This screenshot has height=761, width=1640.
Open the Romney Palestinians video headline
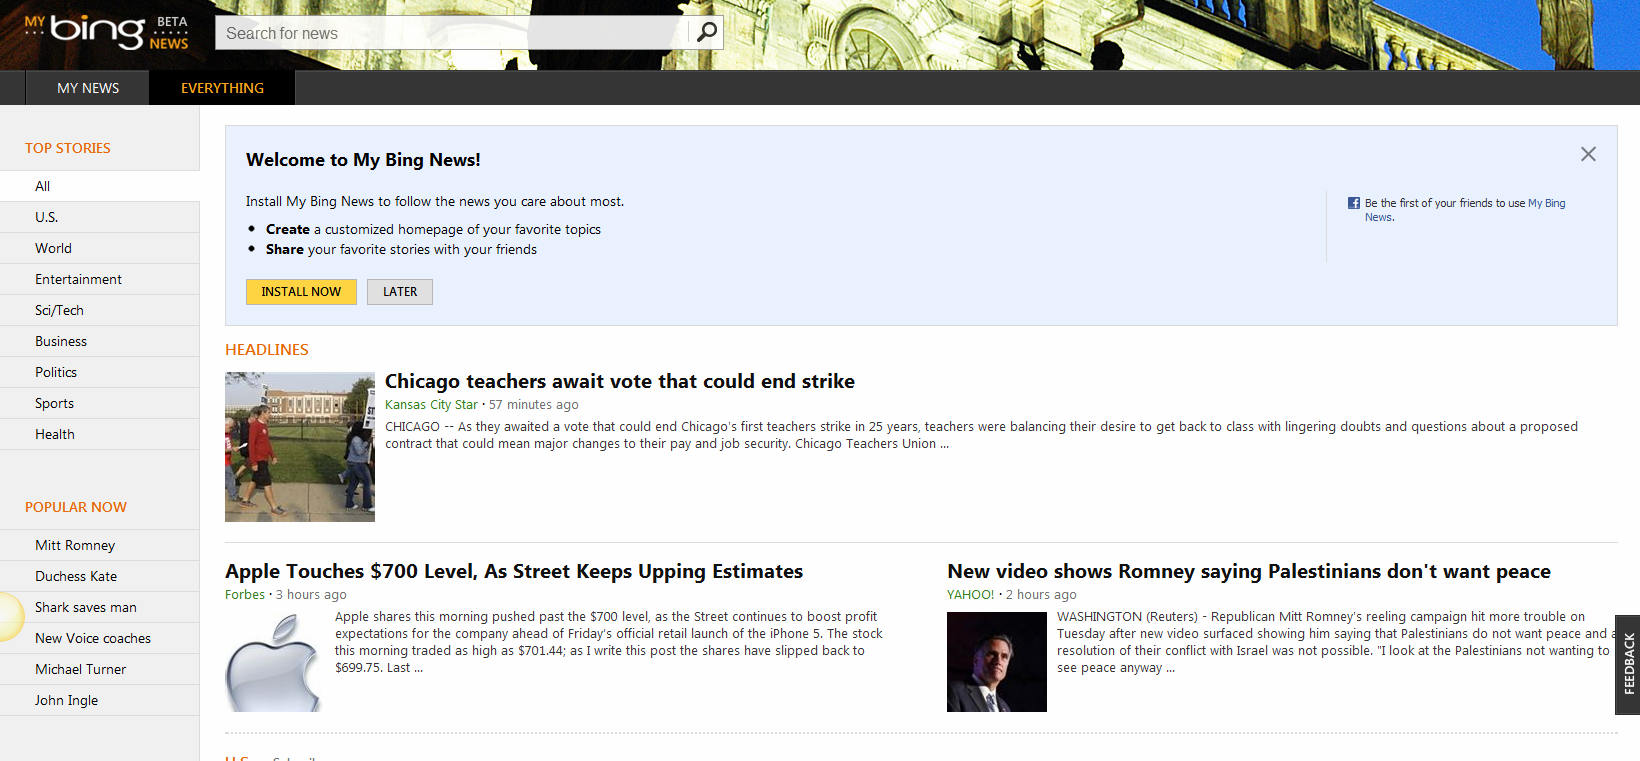point(1249,571)
